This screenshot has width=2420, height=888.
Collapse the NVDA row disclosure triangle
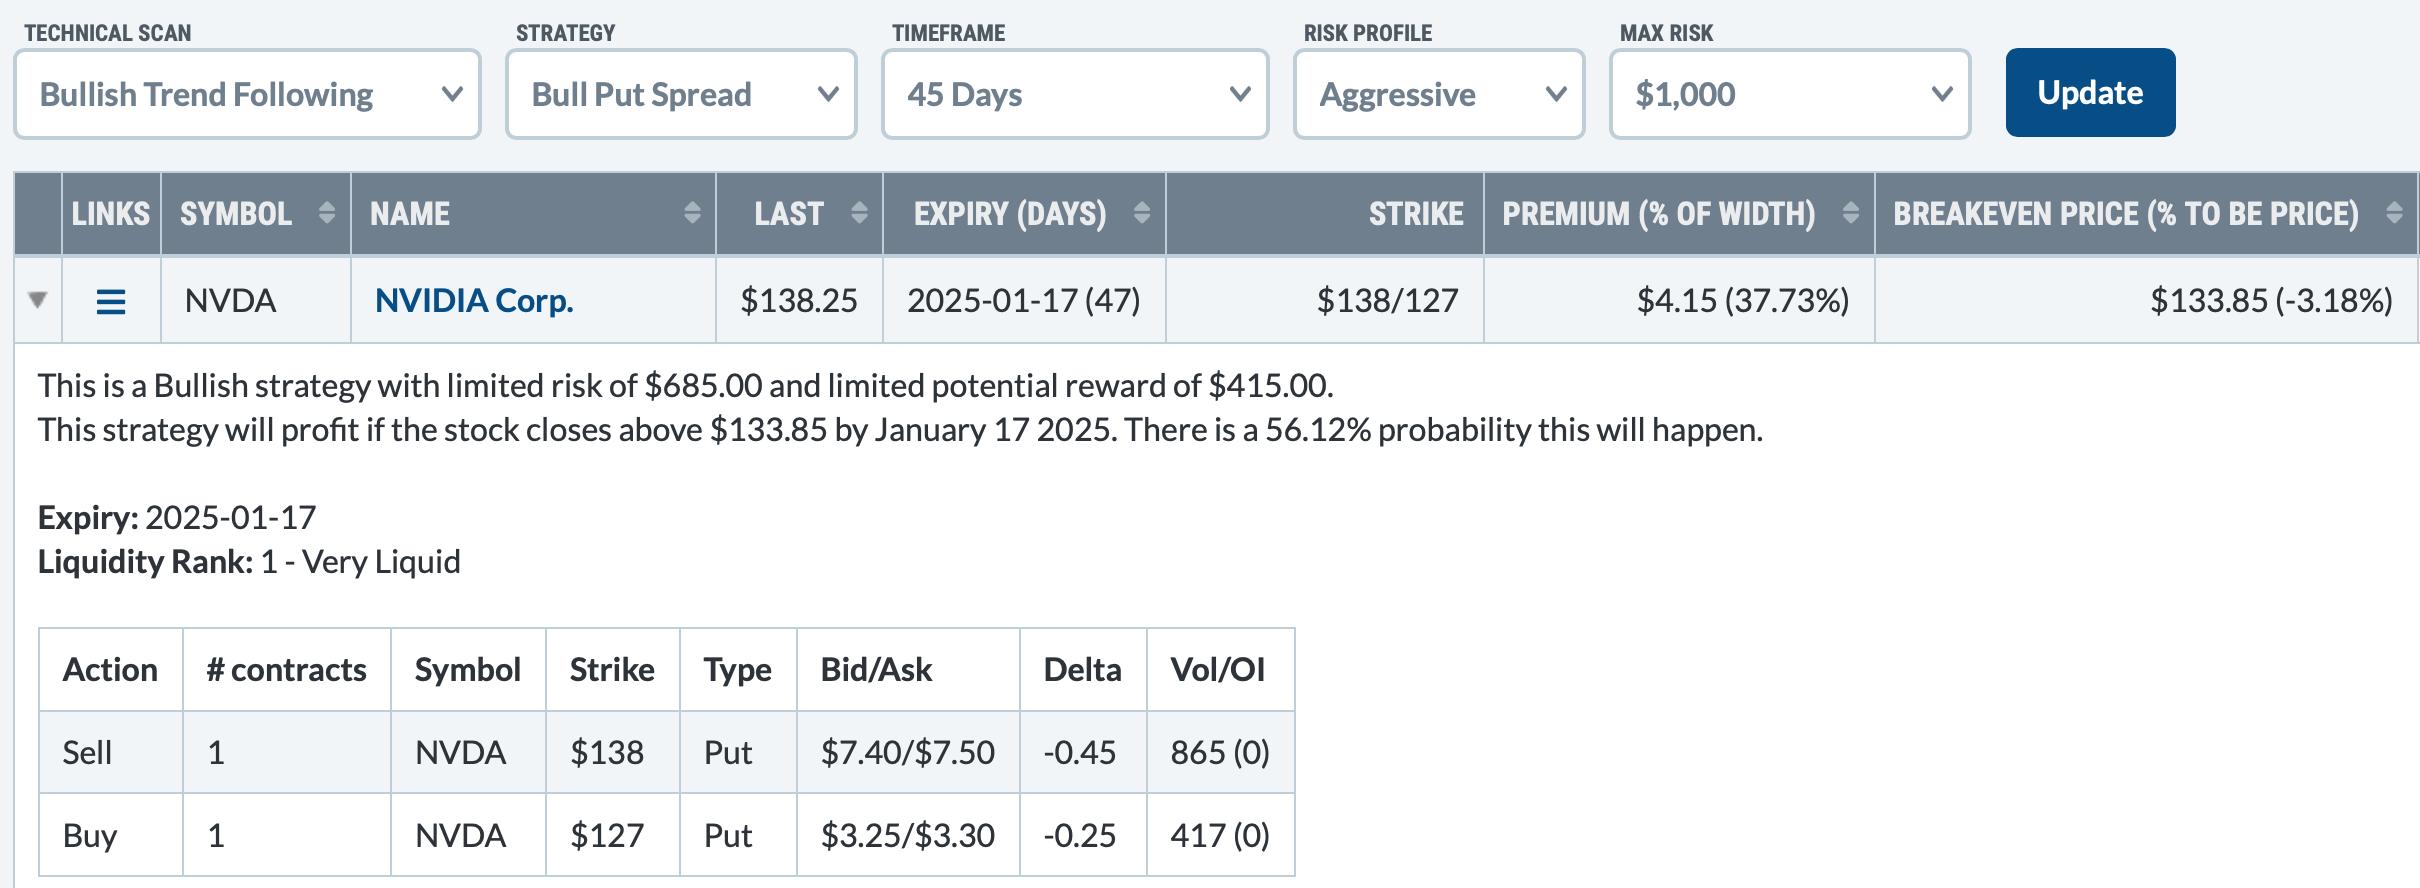pyautogui.click(x=38, y=300)
